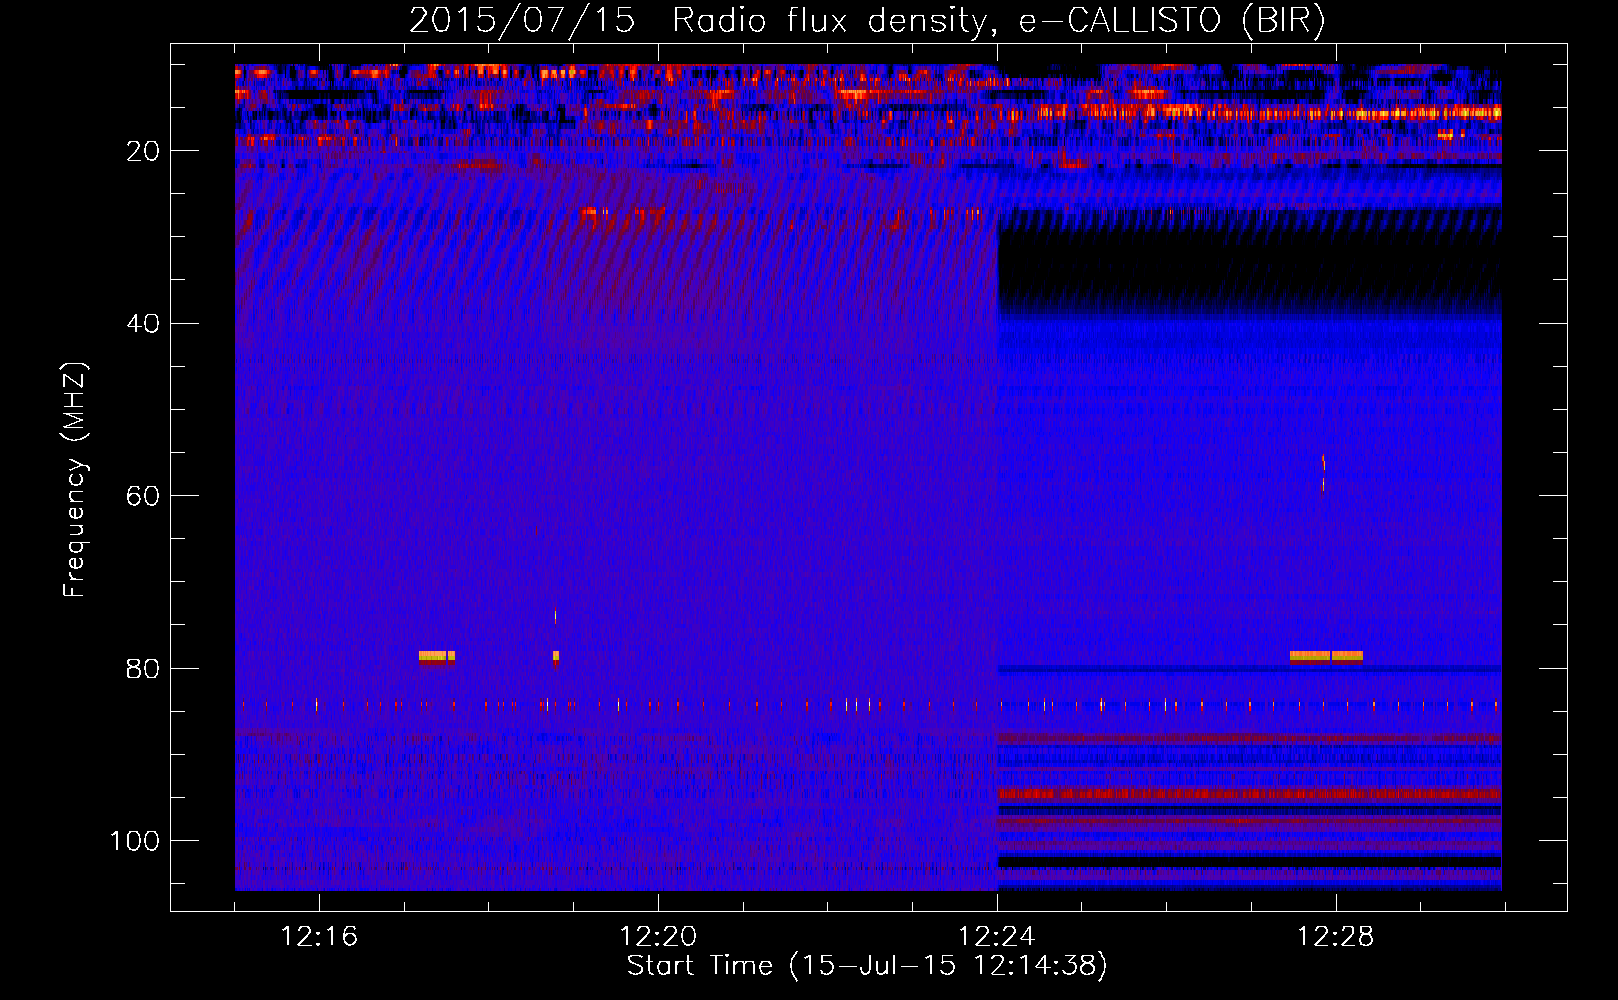This screenshot has height=1000, width=1618.
Task: Click the '40' frequency tick label
Action: point(143,323)
